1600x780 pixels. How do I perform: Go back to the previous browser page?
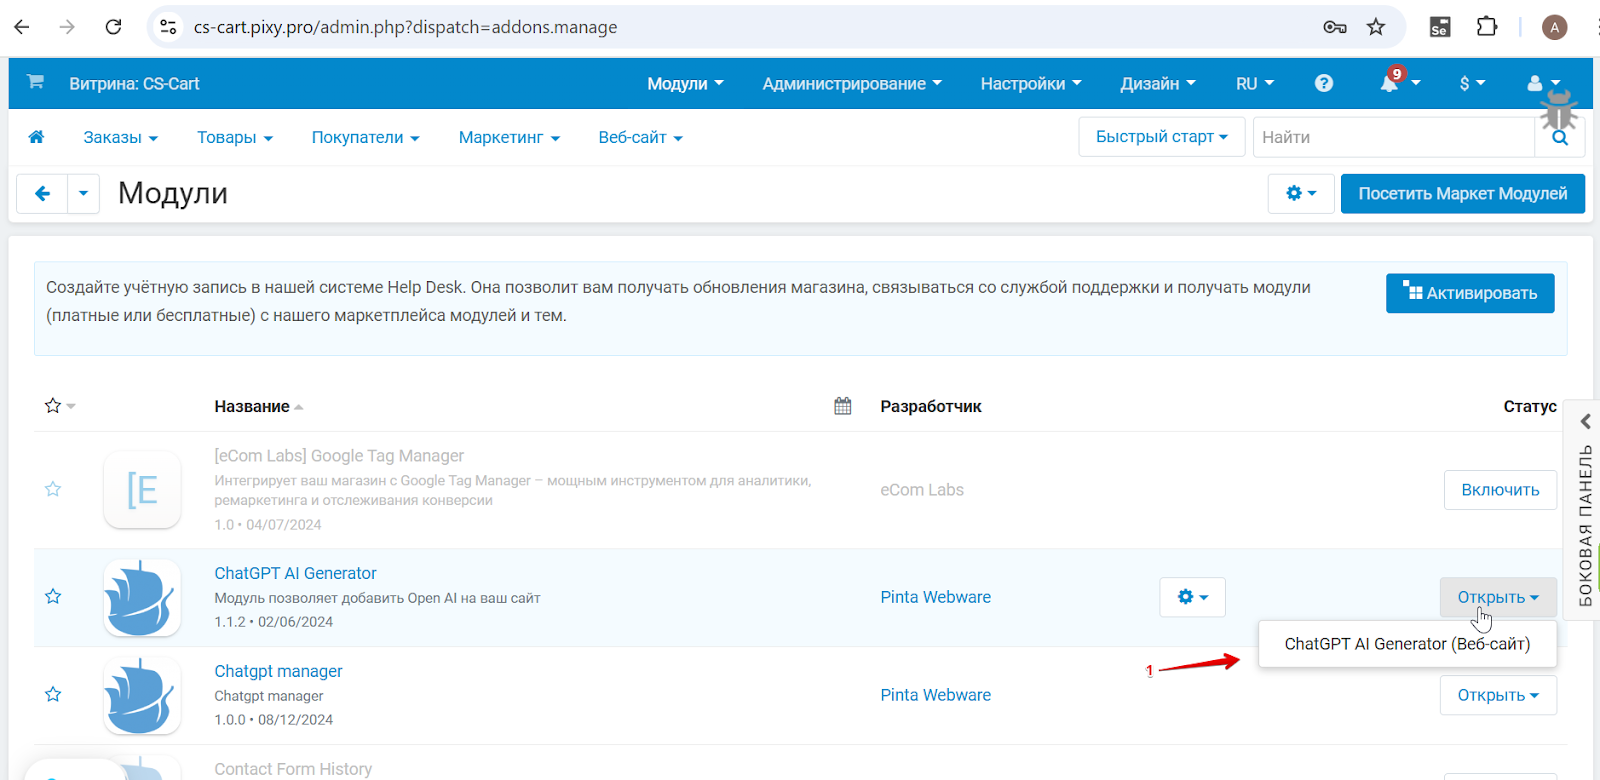tap(22, 27)
